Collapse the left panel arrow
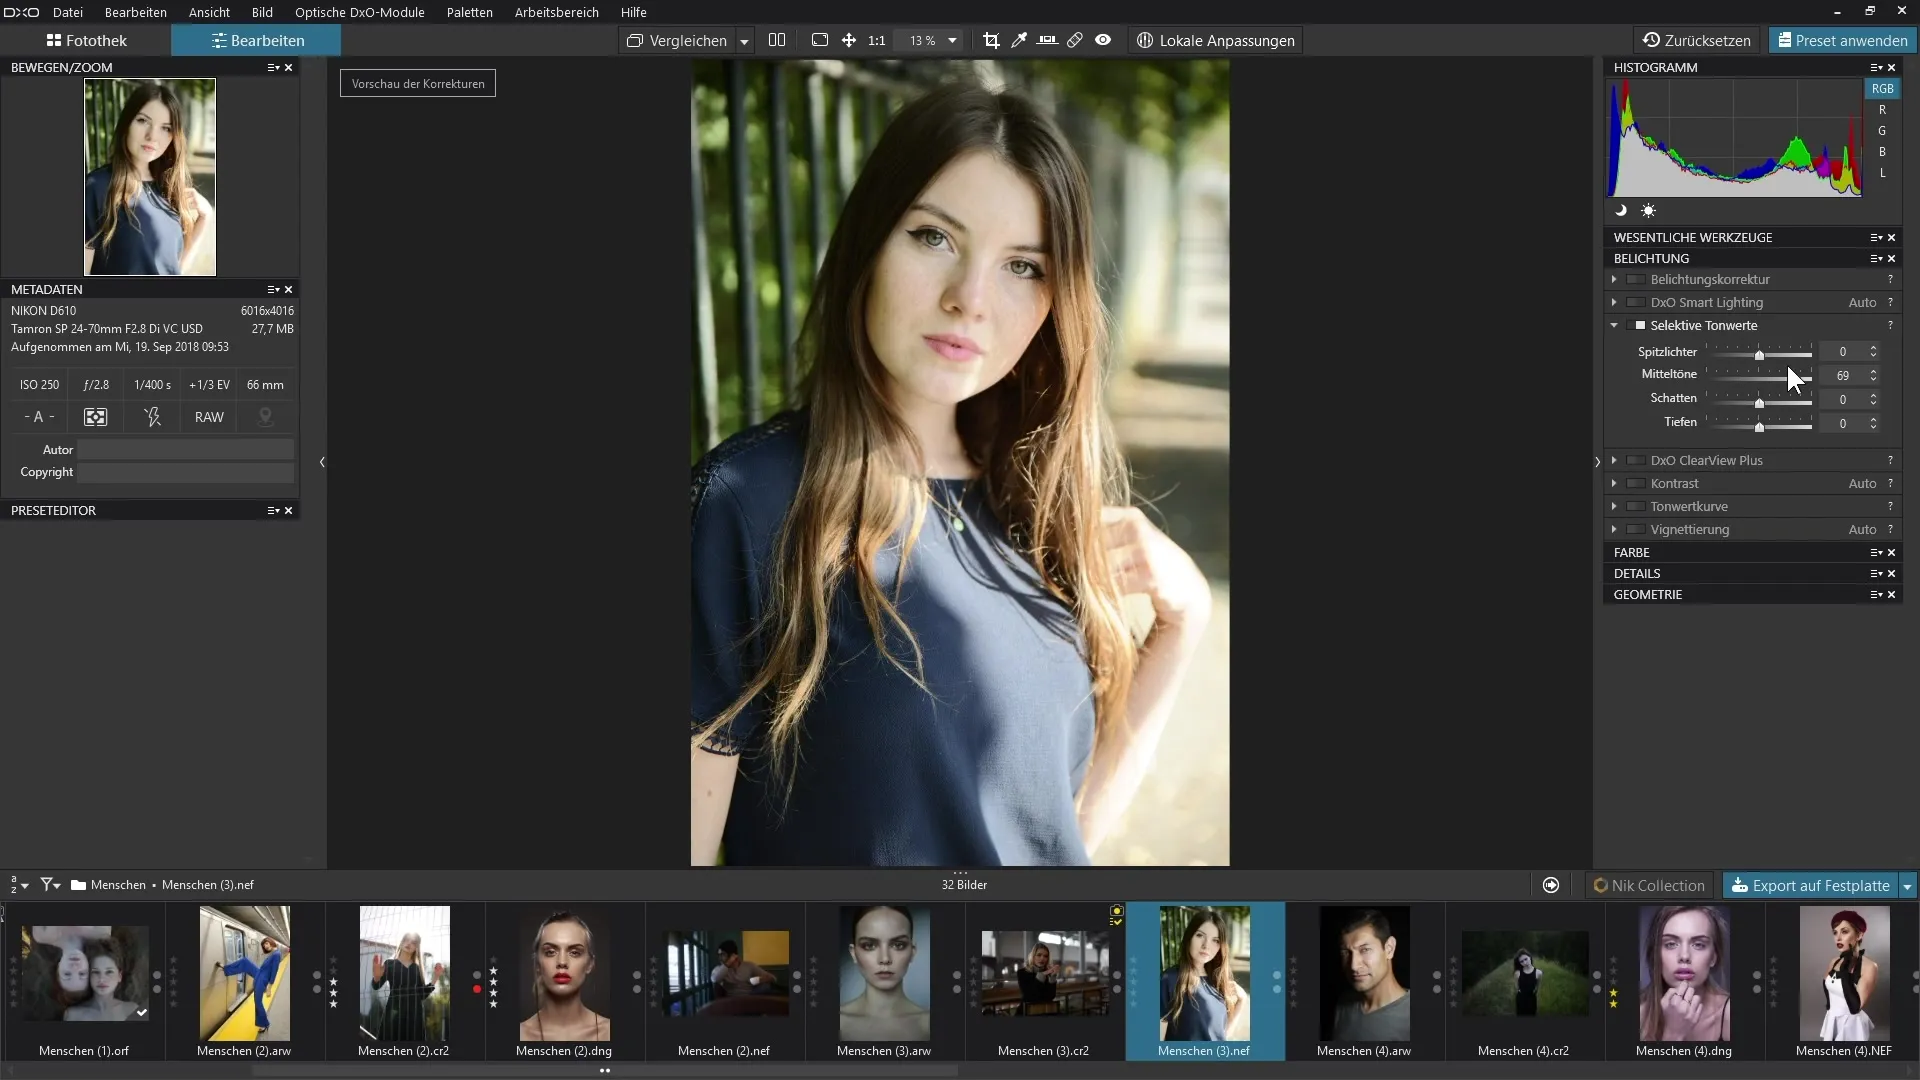Image resolution: width=1920 pixels, height=1080 pixels. point(322,462)
